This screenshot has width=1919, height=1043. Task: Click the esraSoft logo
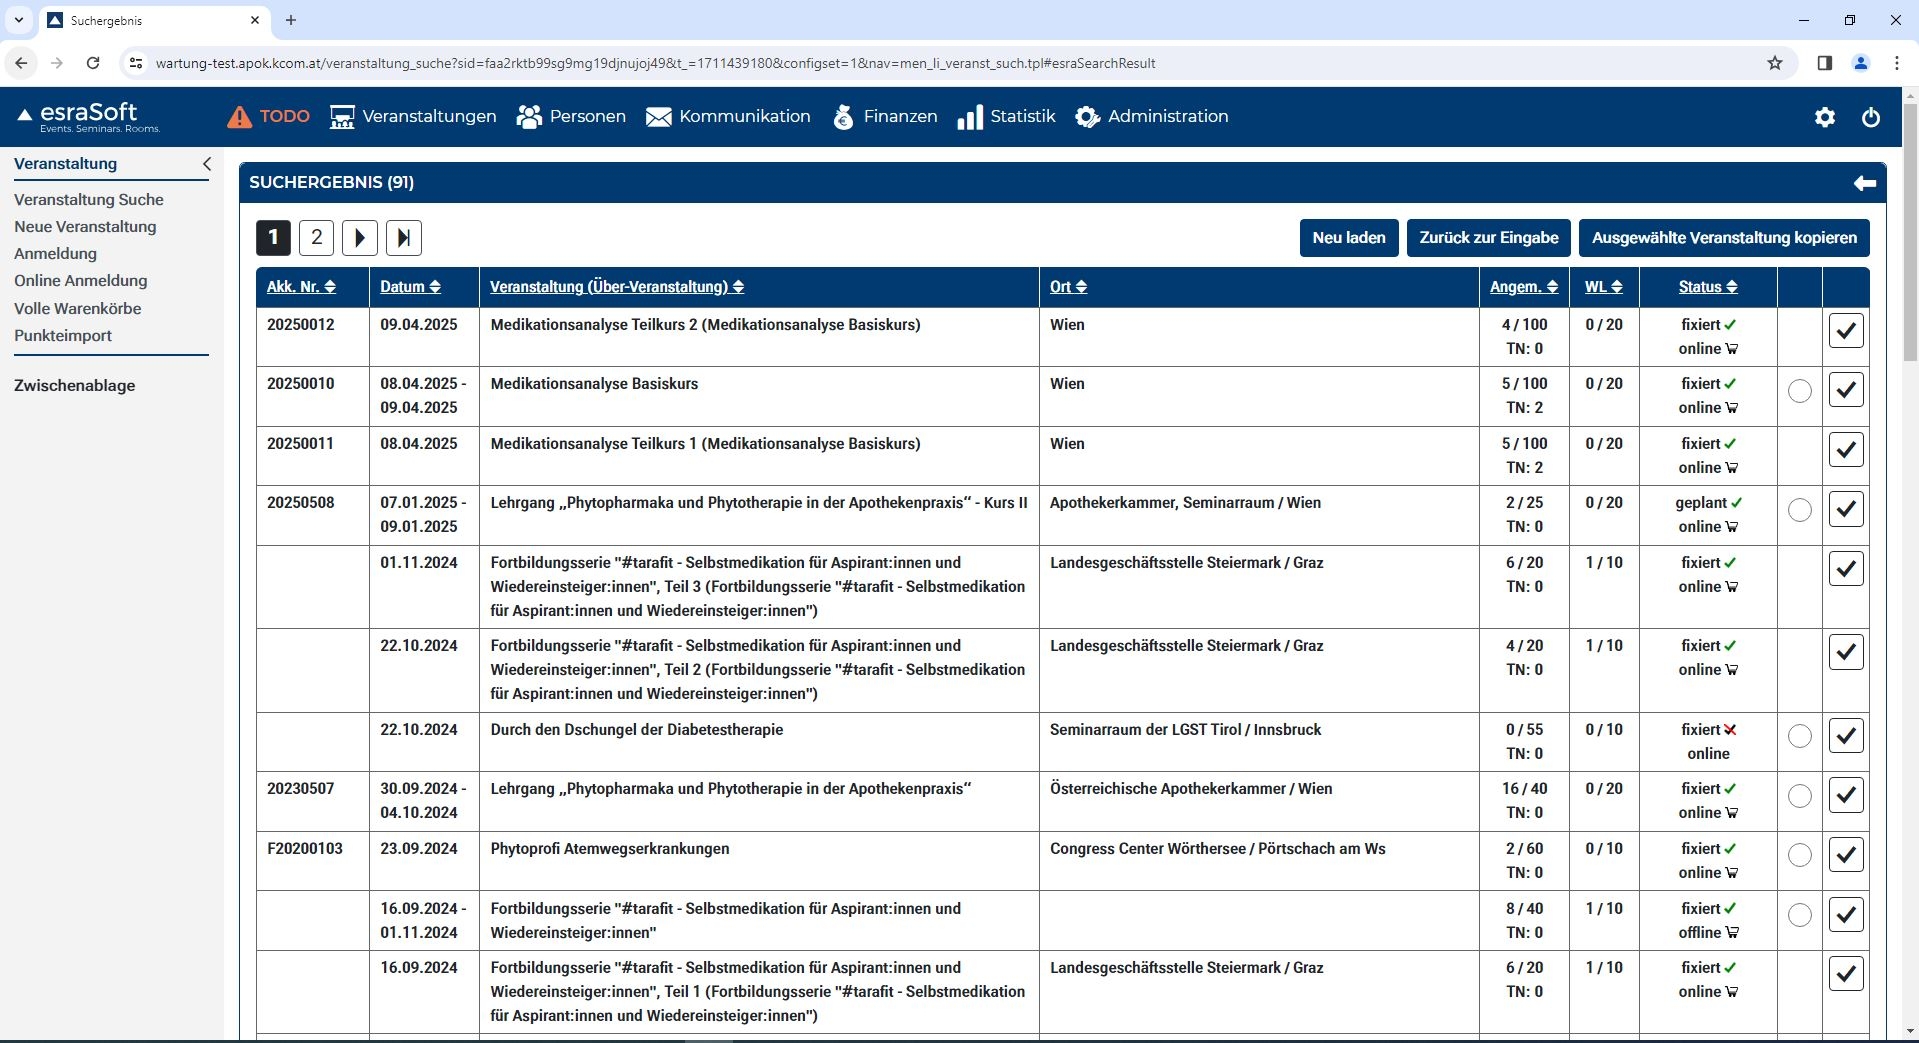click(88, 117)
